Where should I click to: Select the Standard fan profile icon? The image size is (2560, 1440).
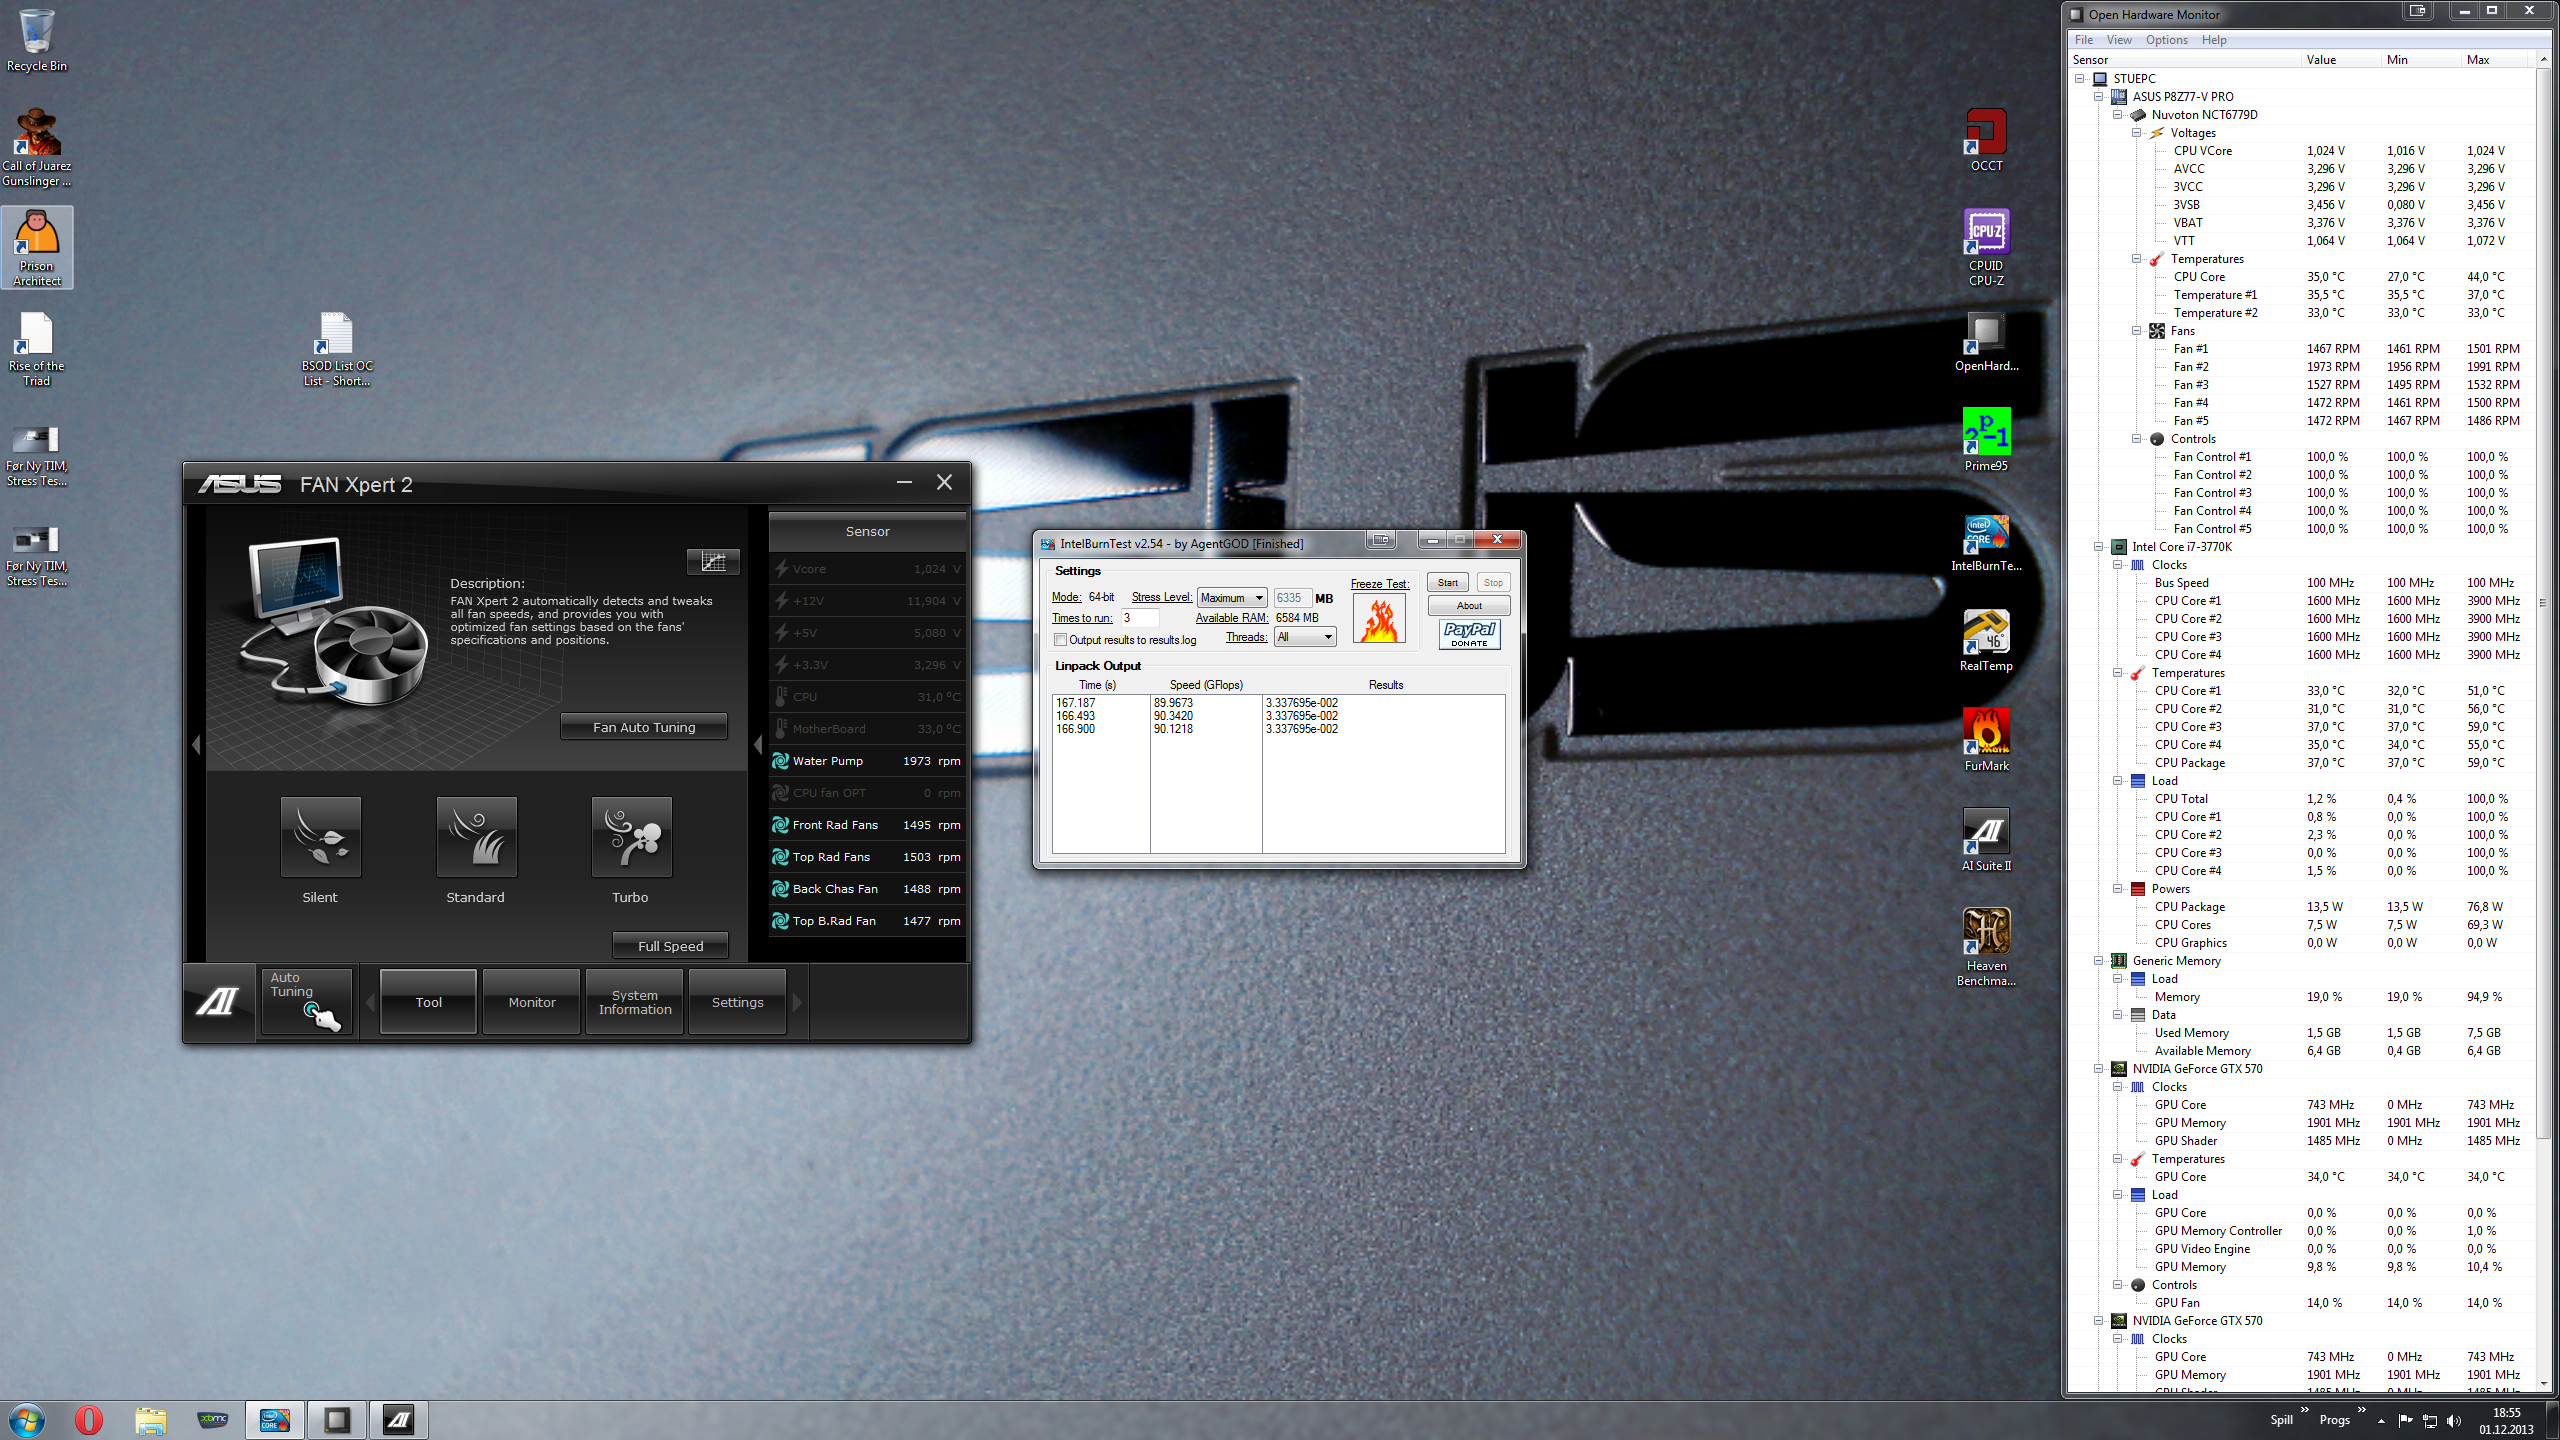coord(476,837)
